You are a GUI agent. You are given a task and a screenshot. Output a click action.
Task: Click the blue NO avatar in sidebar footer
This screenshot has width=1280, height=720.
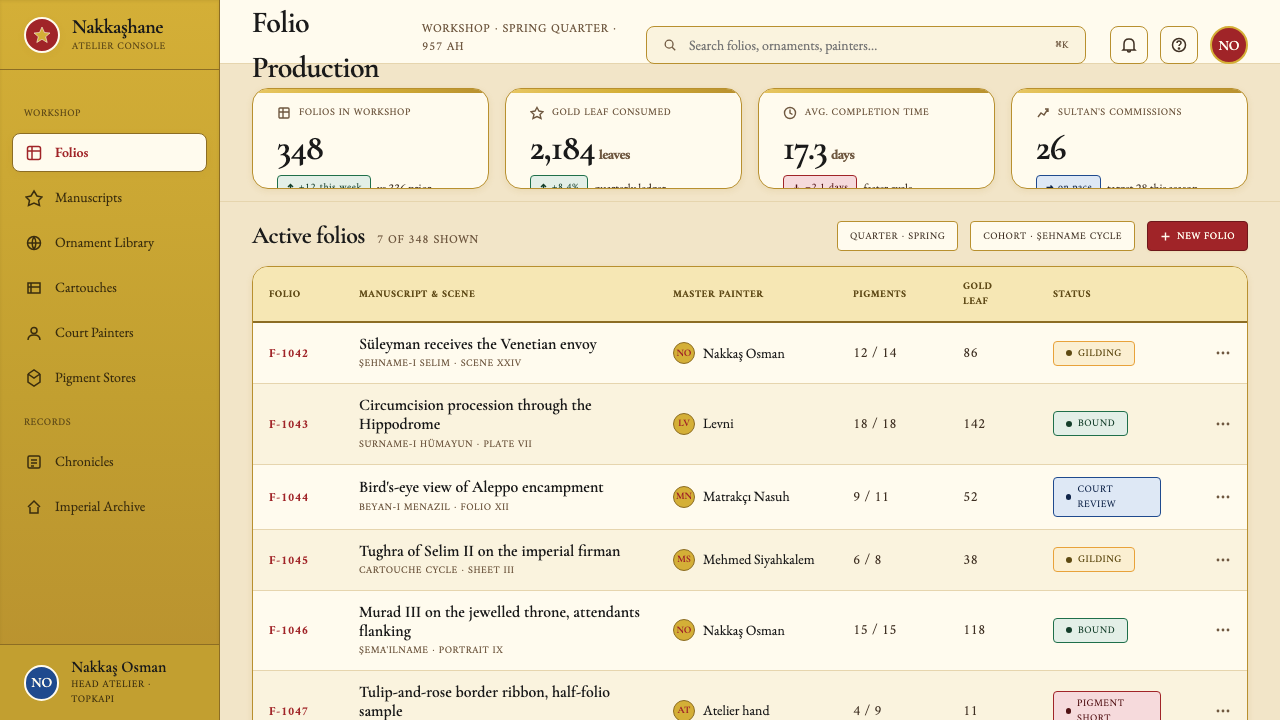[x=42, y=683]
